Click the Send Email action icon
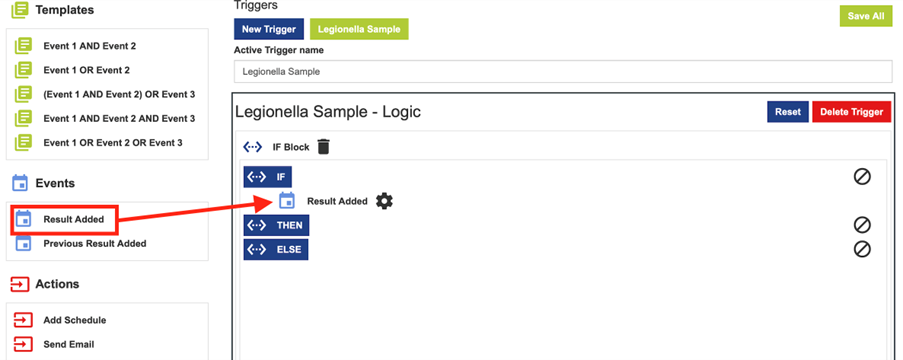903x360 pixels. point(22,344)
